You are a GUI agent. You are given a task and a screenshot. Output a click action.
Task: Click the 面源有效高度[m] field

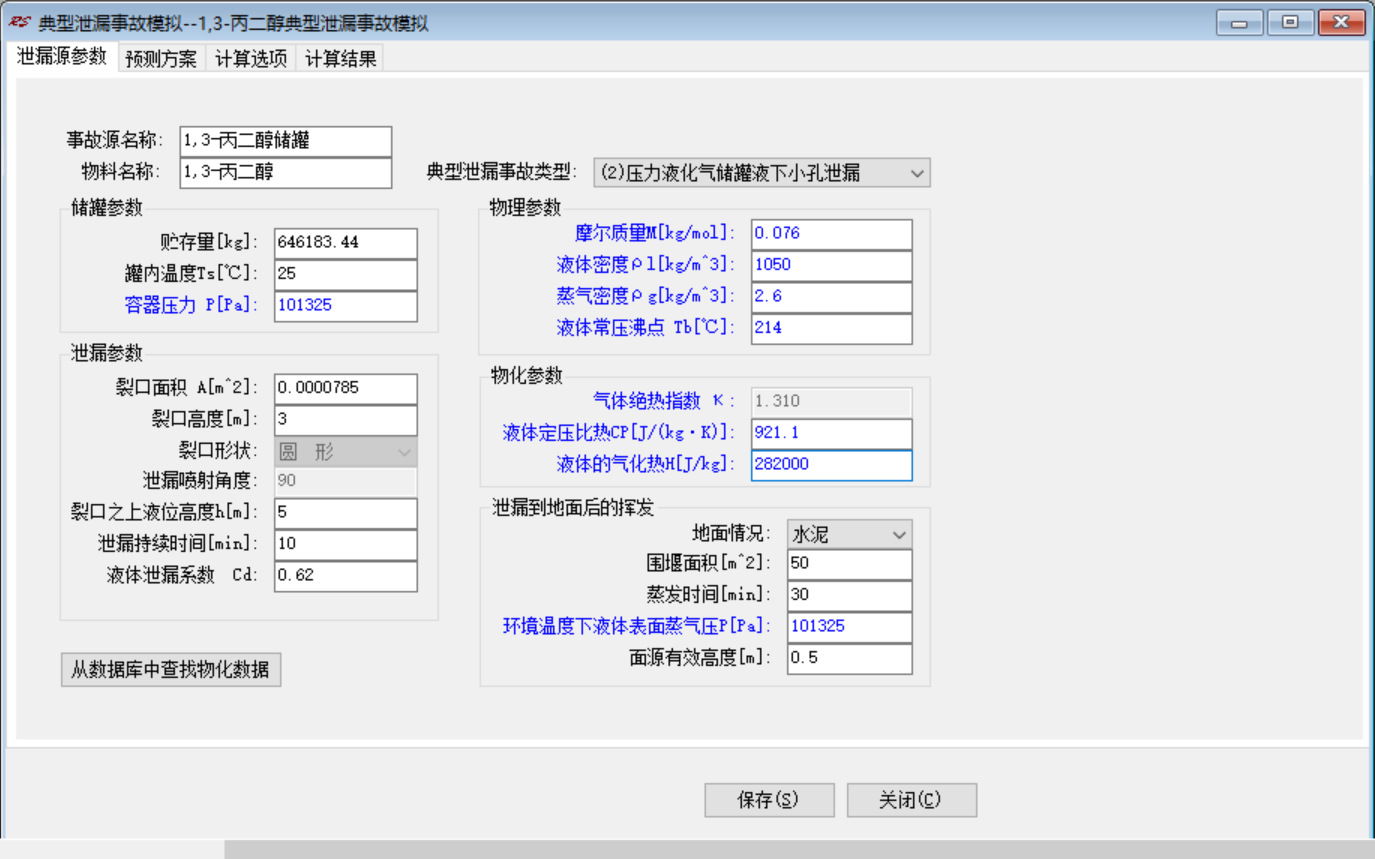click(x=850, y=659)
